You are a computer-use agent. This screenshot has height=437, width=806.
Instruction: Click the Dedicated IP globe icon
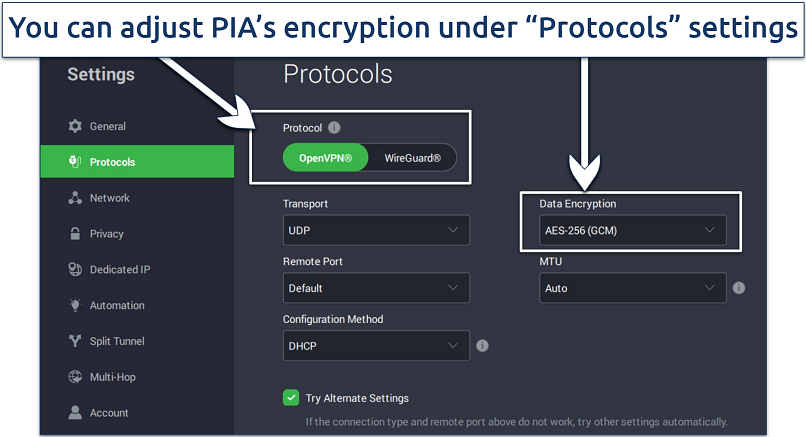pos(74,270)
